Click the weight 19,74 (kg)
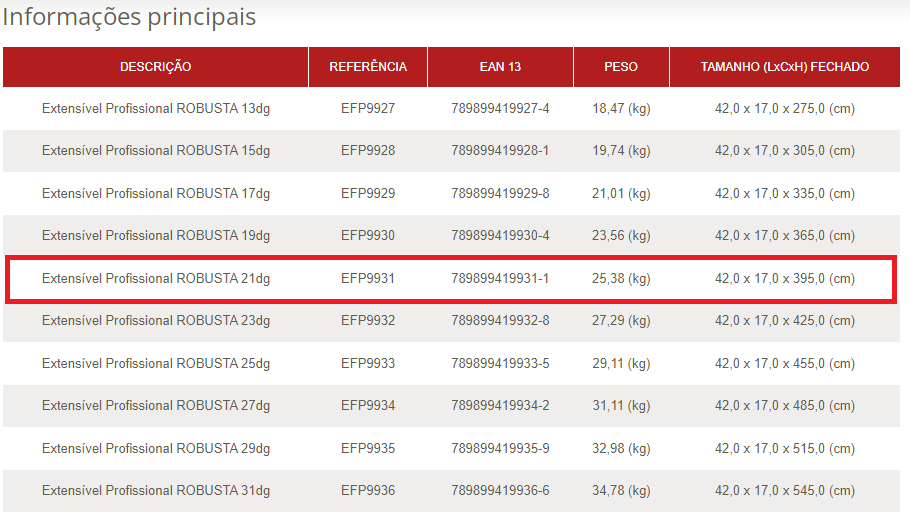Image resolution: width=910 pixels, height=522 pixels. tap(621, 151)
